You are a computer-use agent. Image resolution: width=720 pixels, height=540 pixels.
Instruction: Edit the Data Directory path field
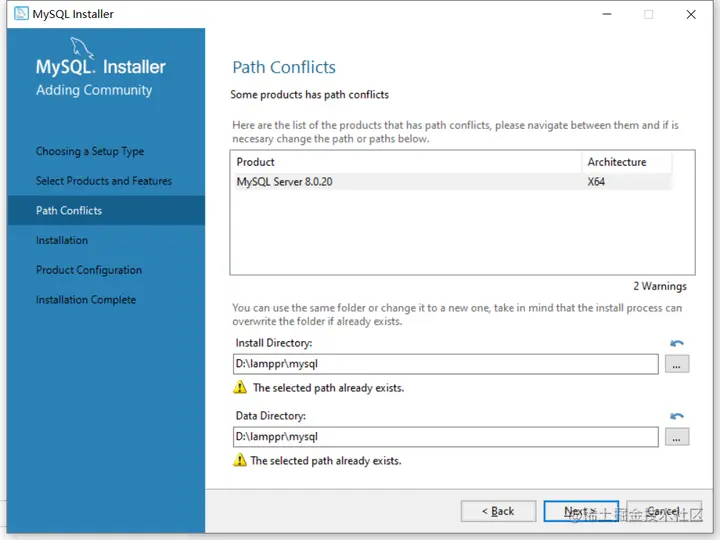tap(445, 437)
